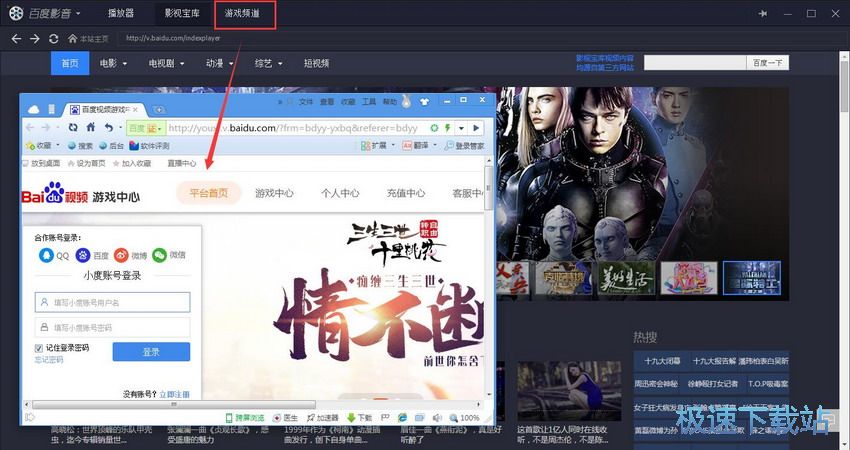
Task: Switch to the 影视宝库 tab
Action: 182,13
